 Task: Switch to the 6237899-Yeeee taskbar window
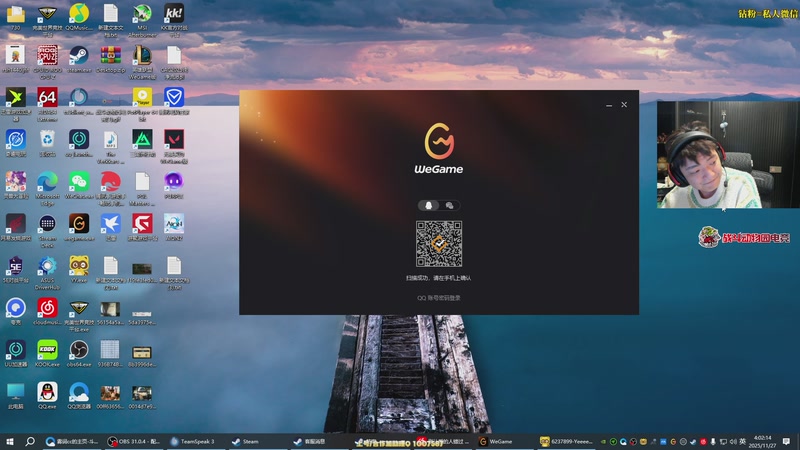click(x=566, y=441)
